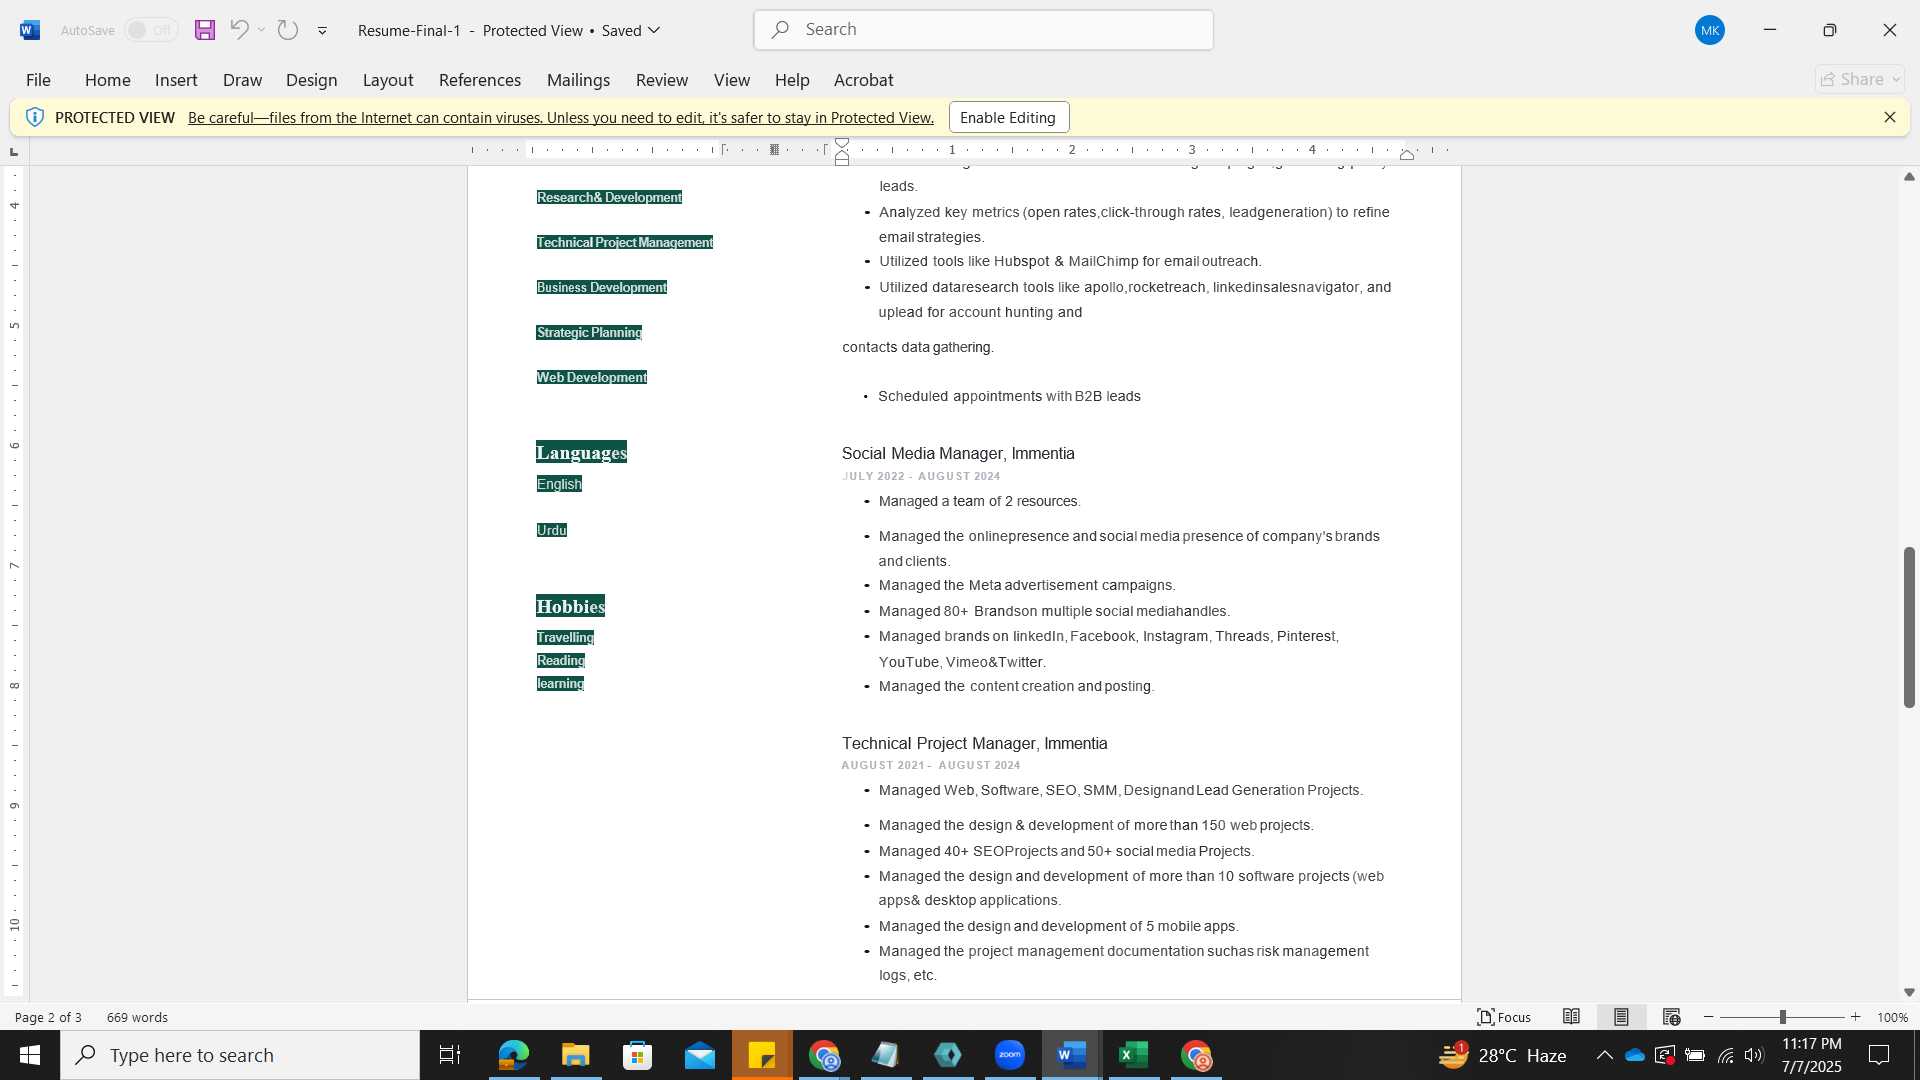The height and width of the screenshot is (1080, 1920).
Task: Select the Layout tab
Action: [x=388, y=80]
